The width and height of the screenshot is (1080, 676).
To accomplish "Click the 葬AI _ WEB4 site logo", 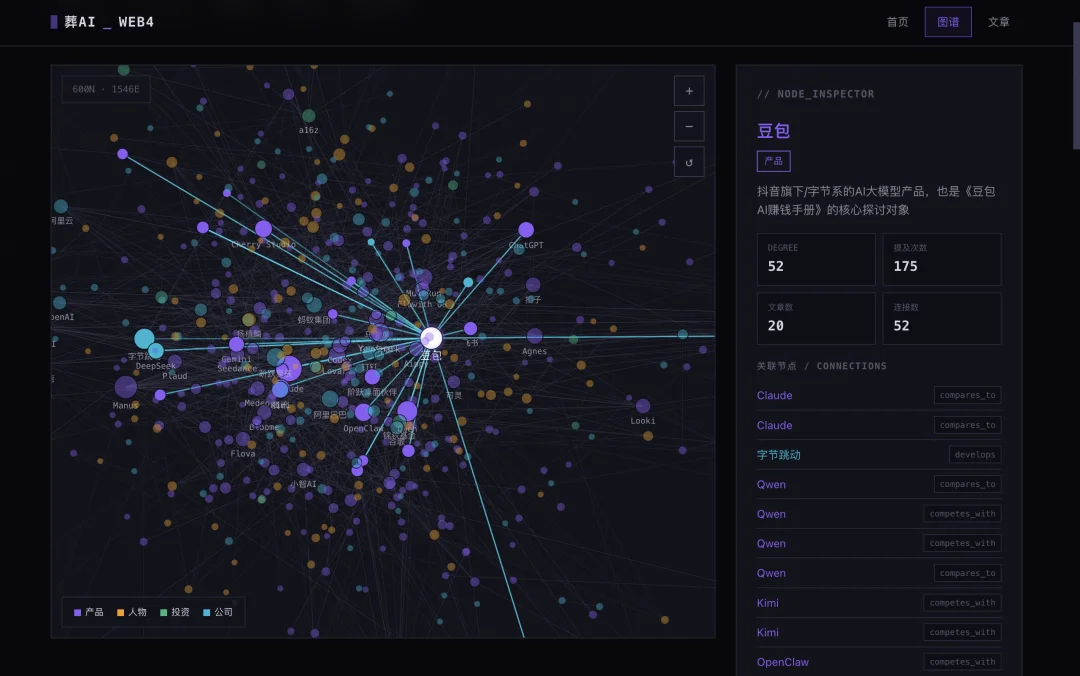I will (x=102, y=22).
